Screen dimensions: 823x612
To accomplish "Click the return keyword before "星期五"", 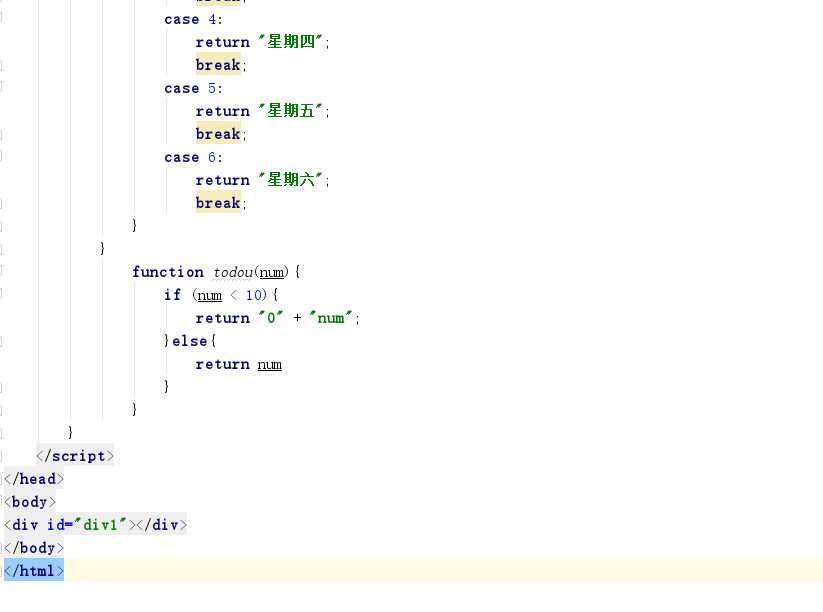I will point(223,111).
